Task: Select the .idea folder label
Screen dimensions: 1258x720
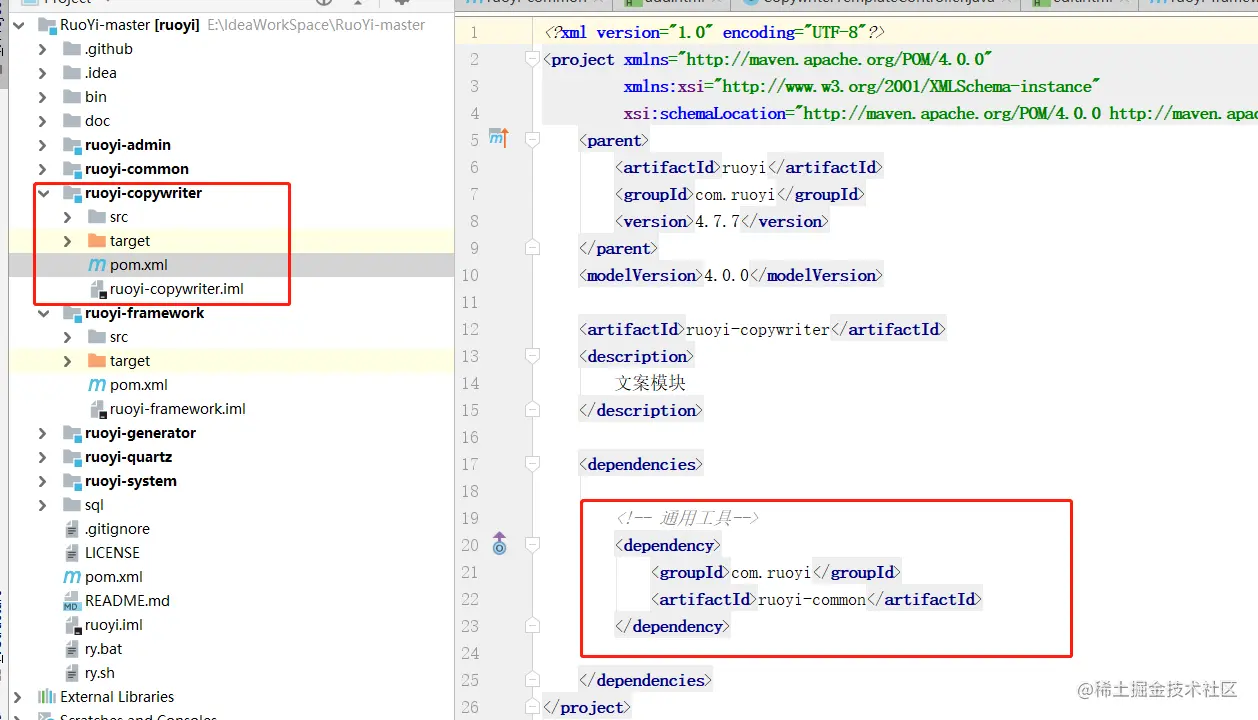Action: point(100,73)
